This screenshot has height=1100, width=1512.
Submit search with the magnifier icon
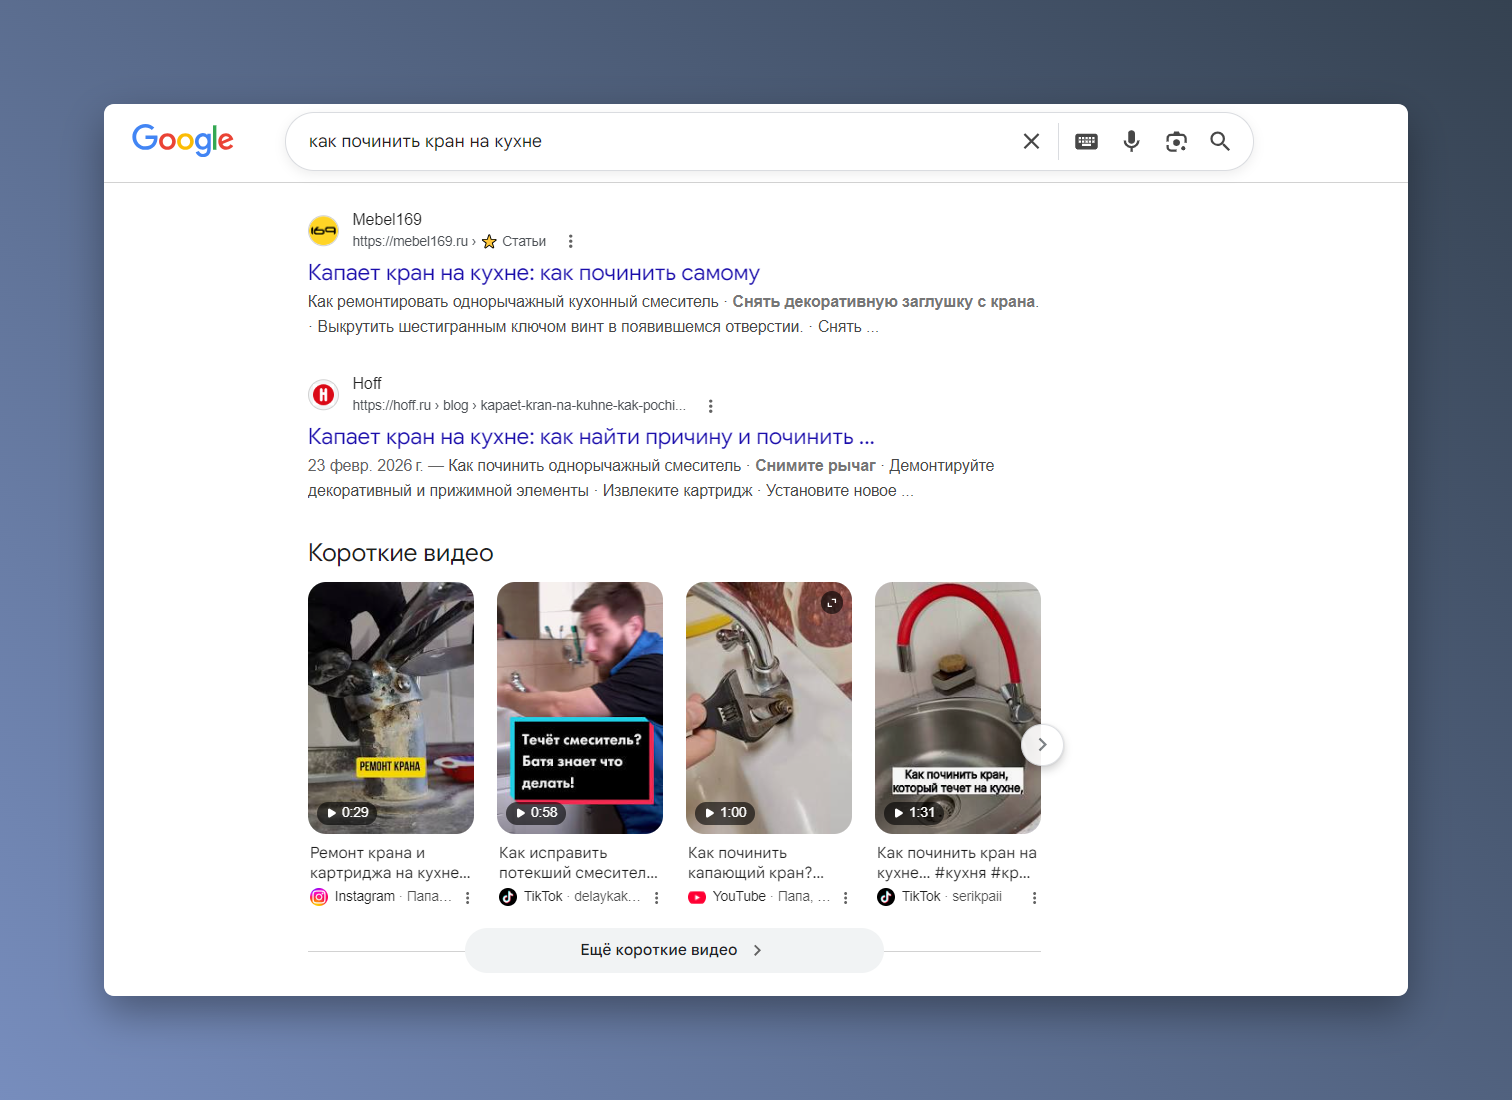pyautogui.click(x=1220, y=142)
